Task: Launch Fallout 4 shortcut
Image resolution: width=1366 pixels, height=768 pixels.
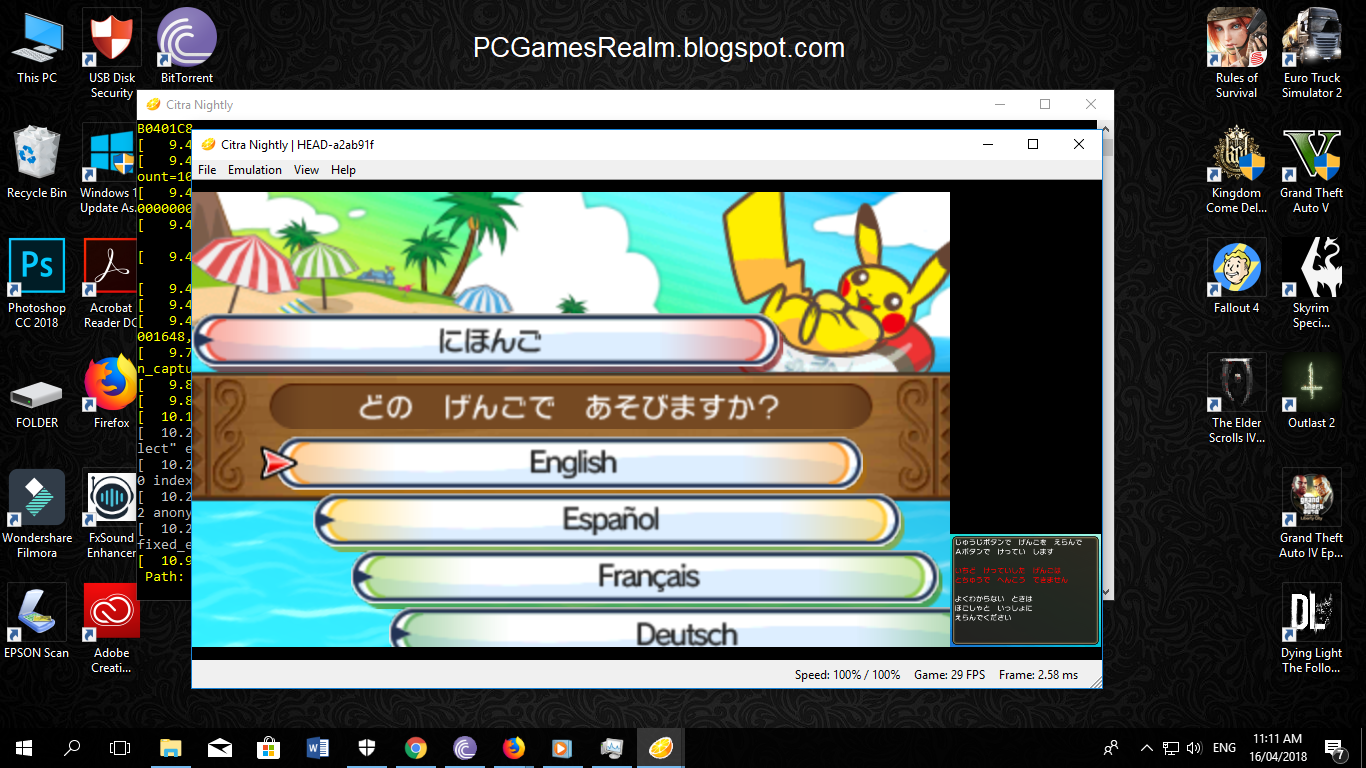Action: pos(1237,277)
